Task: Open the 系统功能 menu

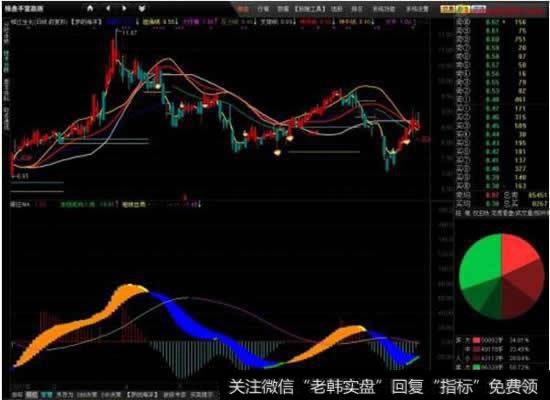Action: [x=384, y=9]
